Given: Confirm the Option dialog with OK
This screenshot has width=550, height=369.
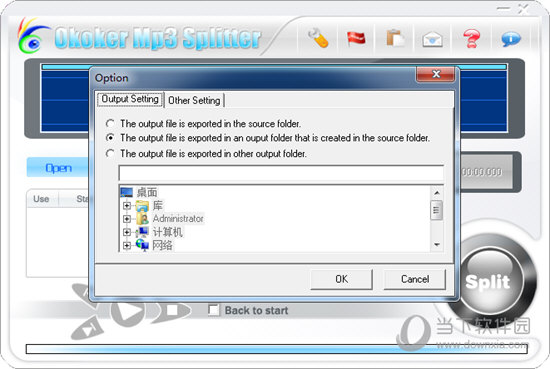Looking at the screenshot, I should point(341,279).
